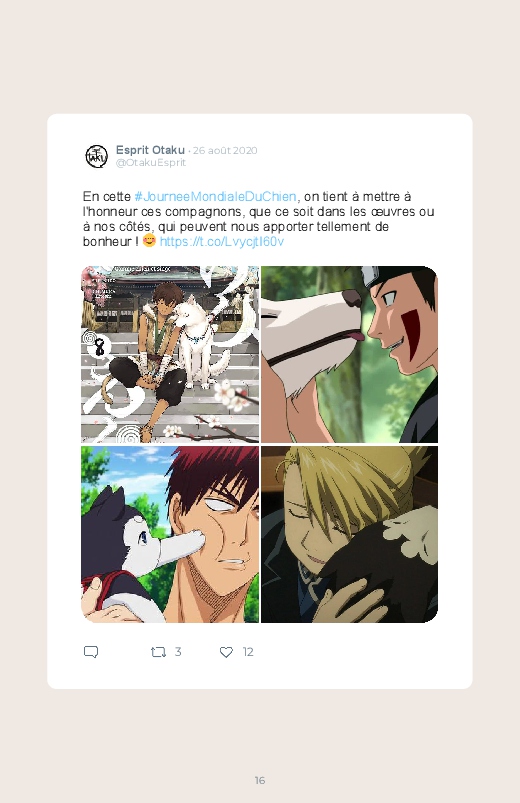
Task: Click the @OtakuEsprit handle
Action: tap(151, 163)
